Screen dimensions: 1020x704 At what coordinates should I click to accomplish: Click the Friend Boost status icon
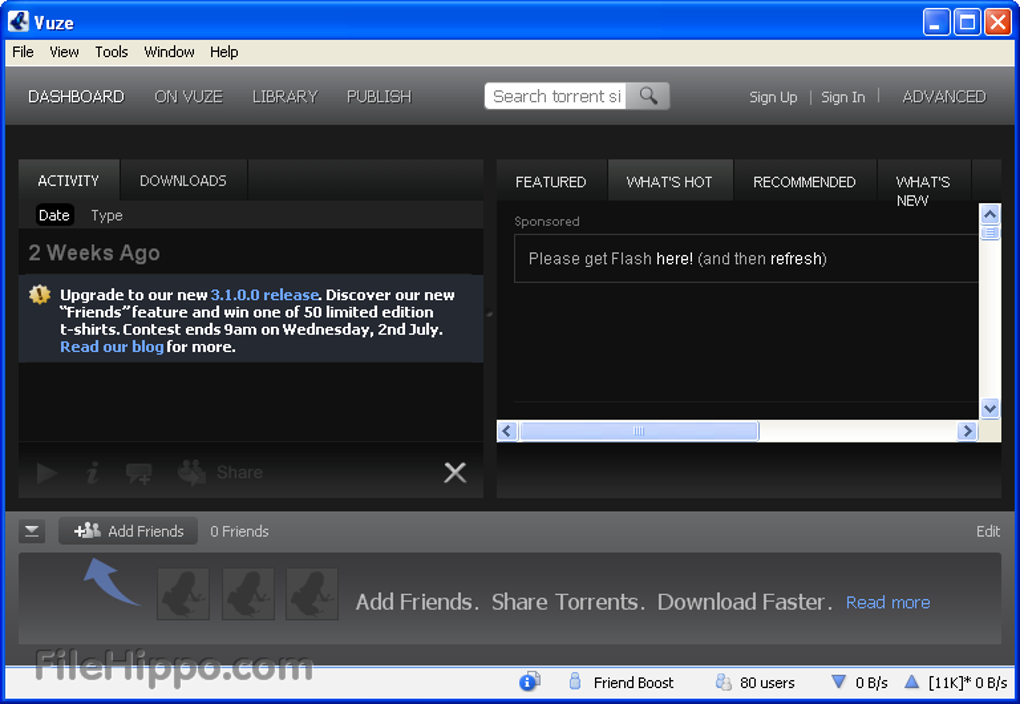[575, 681]
